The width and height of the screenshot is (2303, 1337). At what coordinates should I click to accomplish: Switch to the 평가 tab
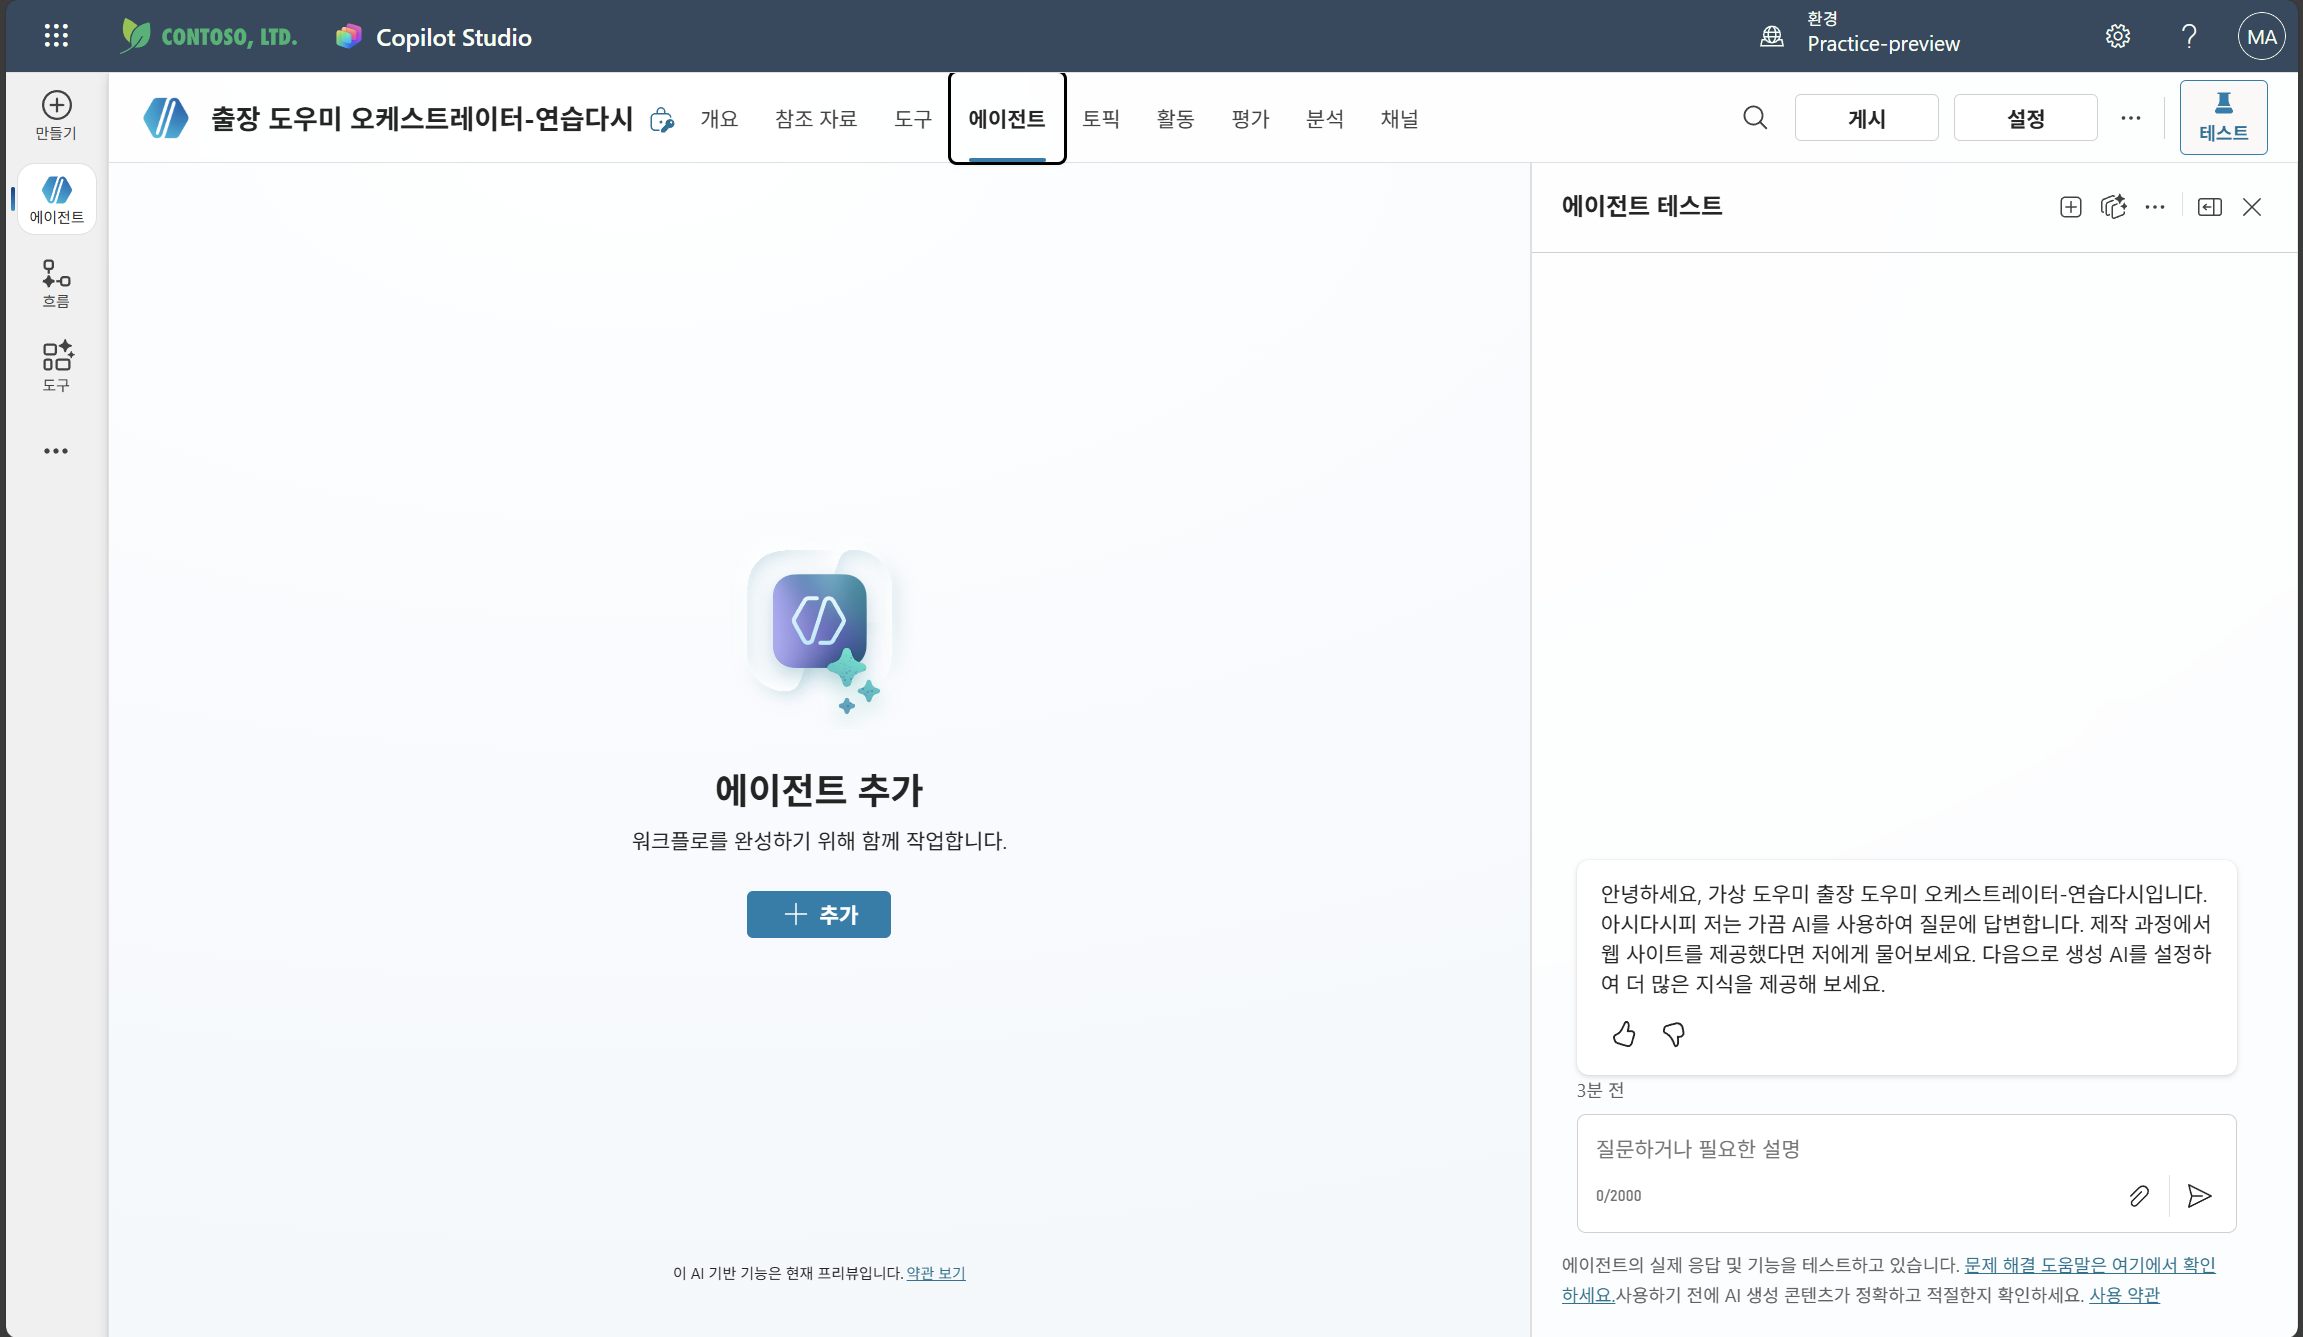1250,118
